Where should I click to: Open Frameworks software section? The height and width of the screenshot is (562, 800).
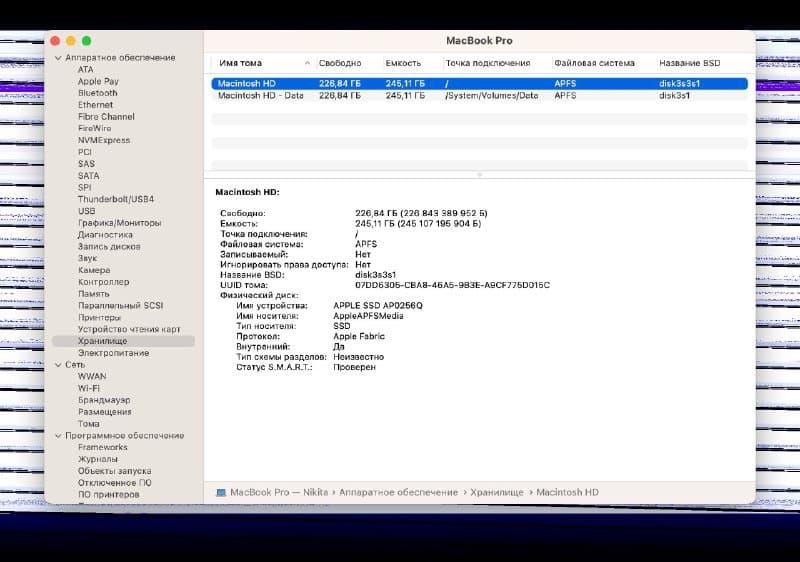coord(103,447)
